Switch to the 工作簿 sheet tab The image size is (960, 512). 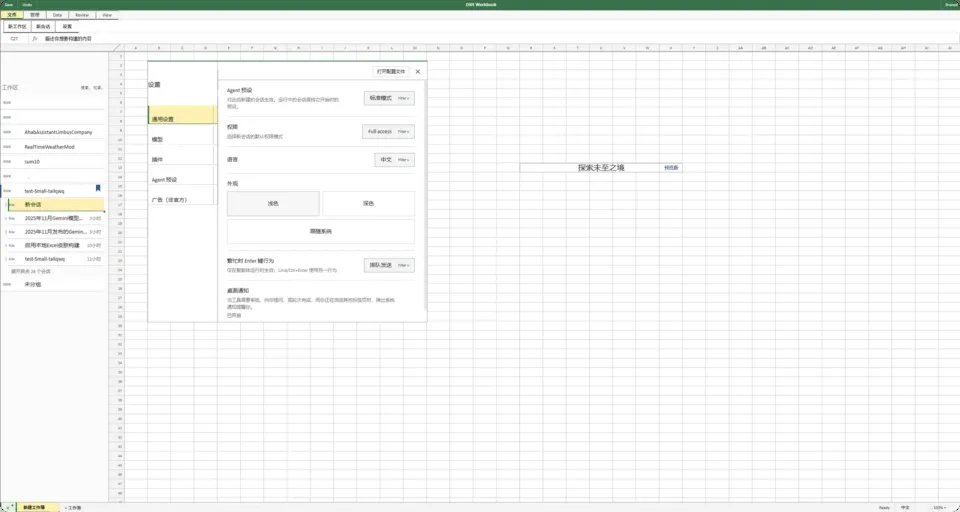click(74, 508)
